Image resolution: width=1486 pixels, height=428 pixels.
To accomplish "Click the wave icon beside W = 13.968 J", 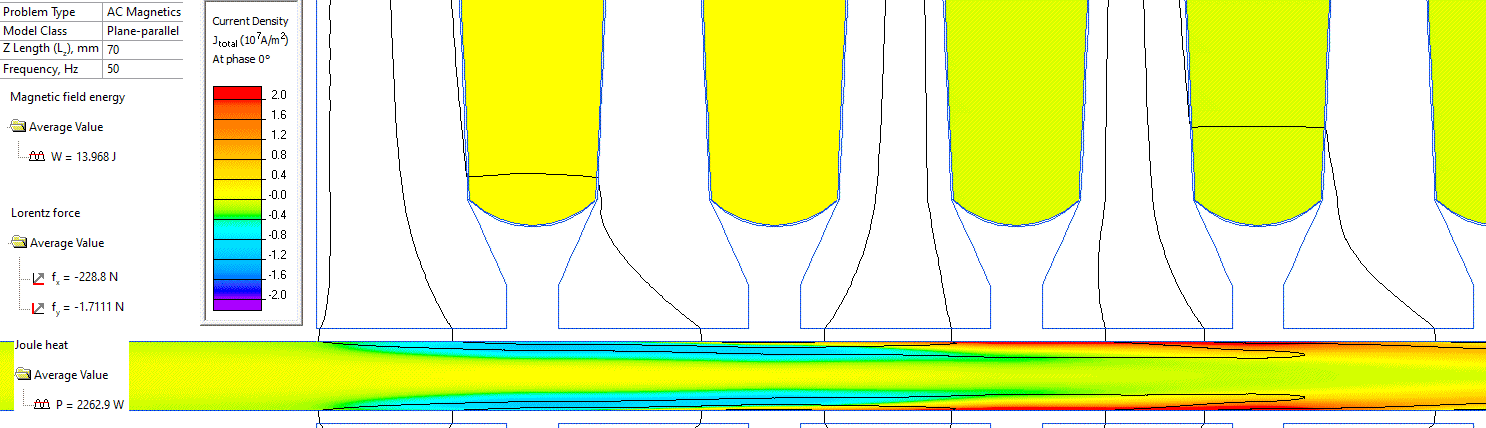I will tap(39, 157).
